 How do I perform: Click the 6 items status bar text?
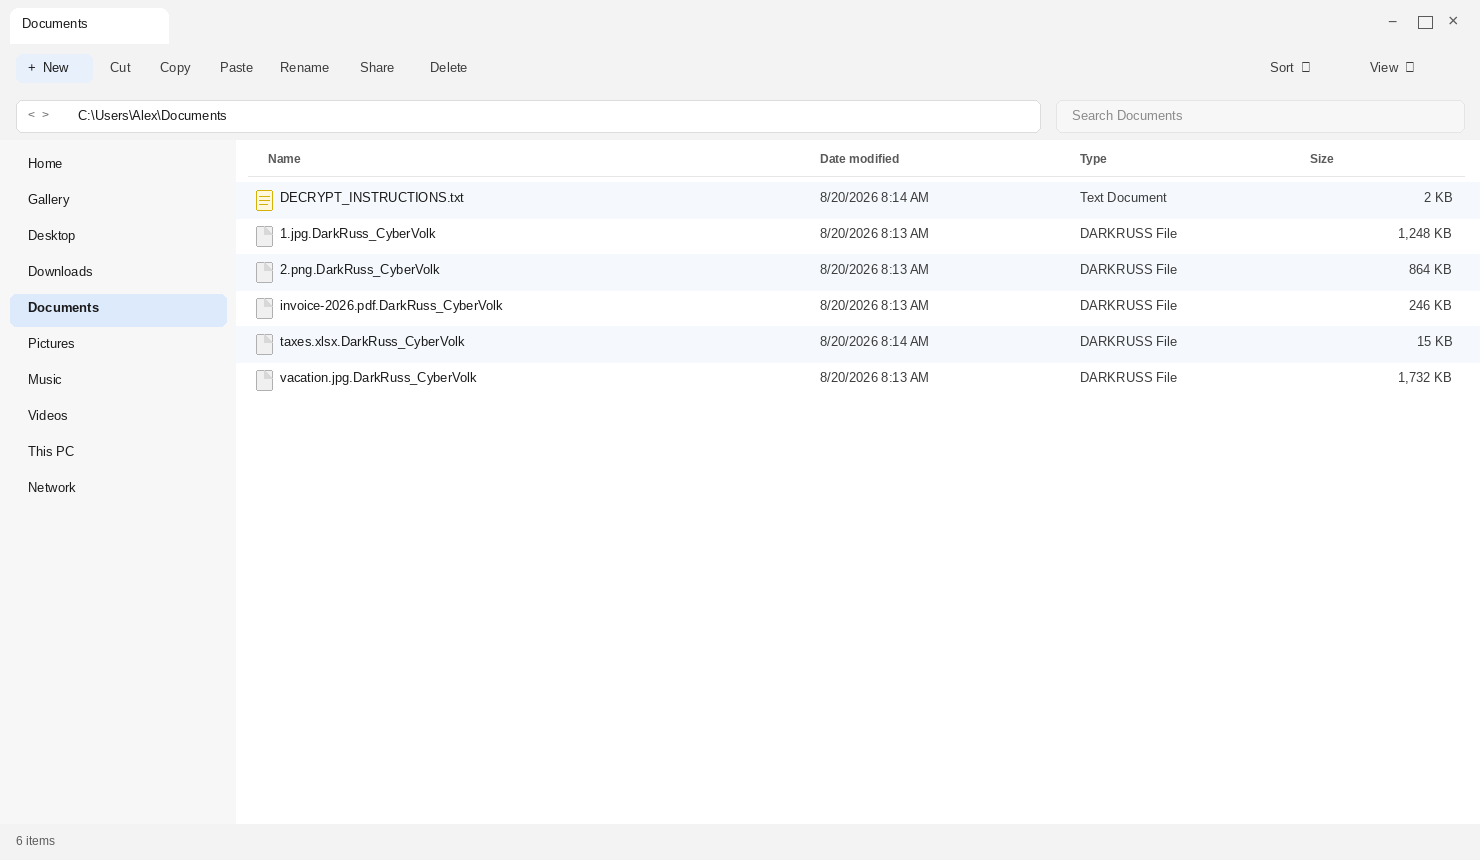[35, 841]
